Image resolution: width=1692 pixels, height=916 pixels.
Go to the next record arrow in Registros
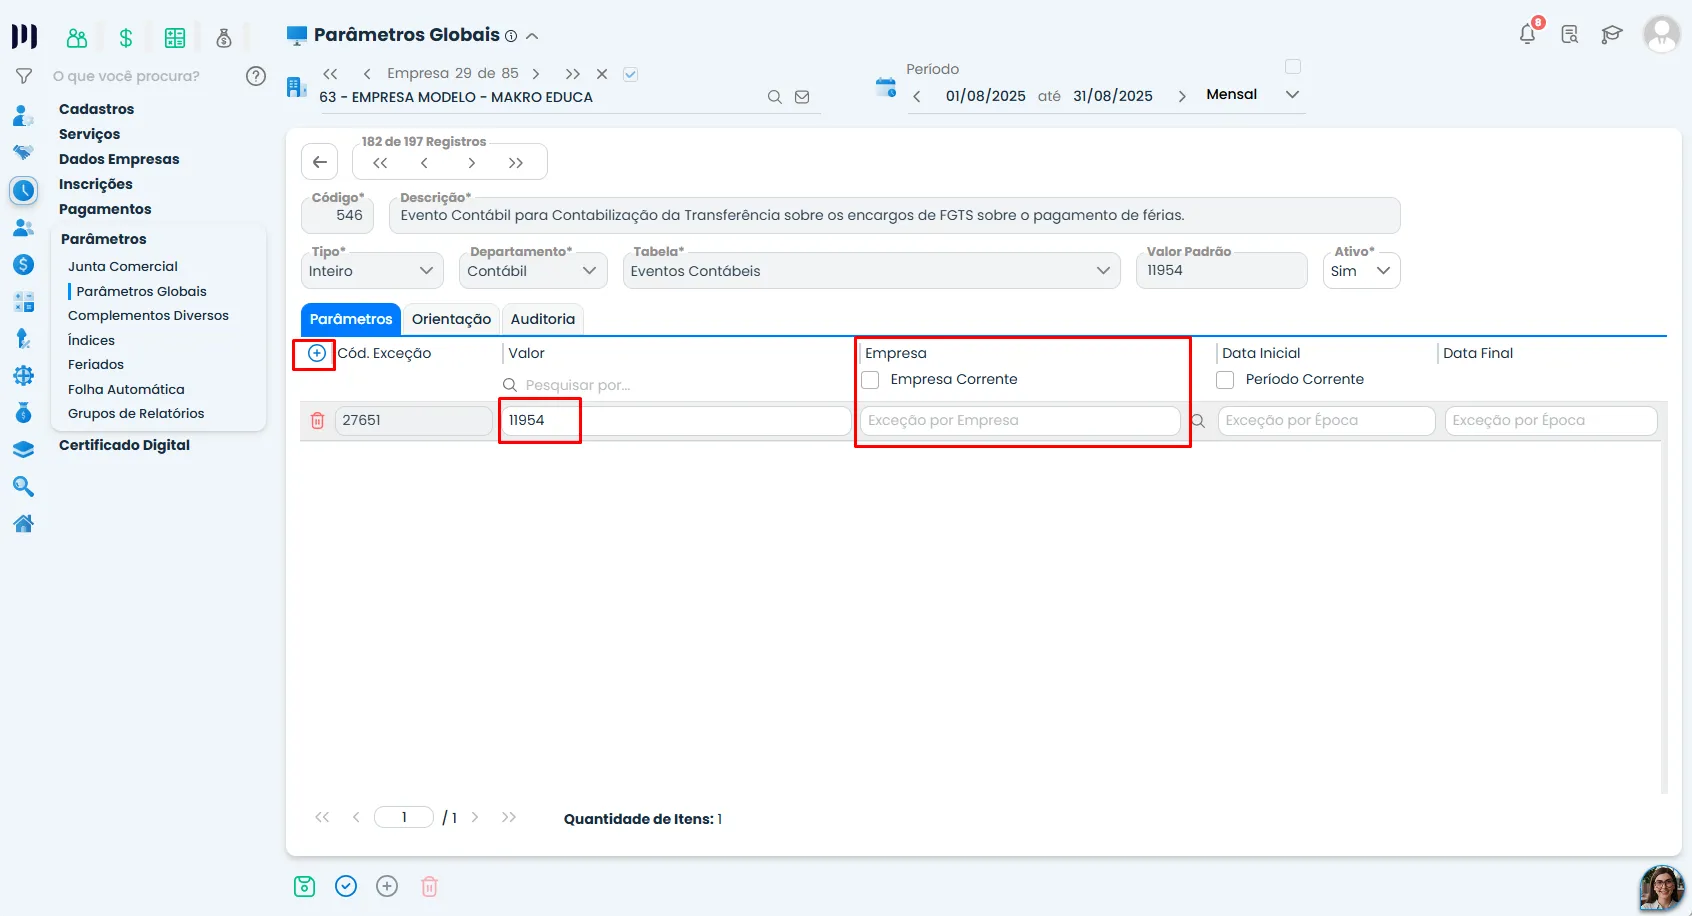(x=471, y=163)
